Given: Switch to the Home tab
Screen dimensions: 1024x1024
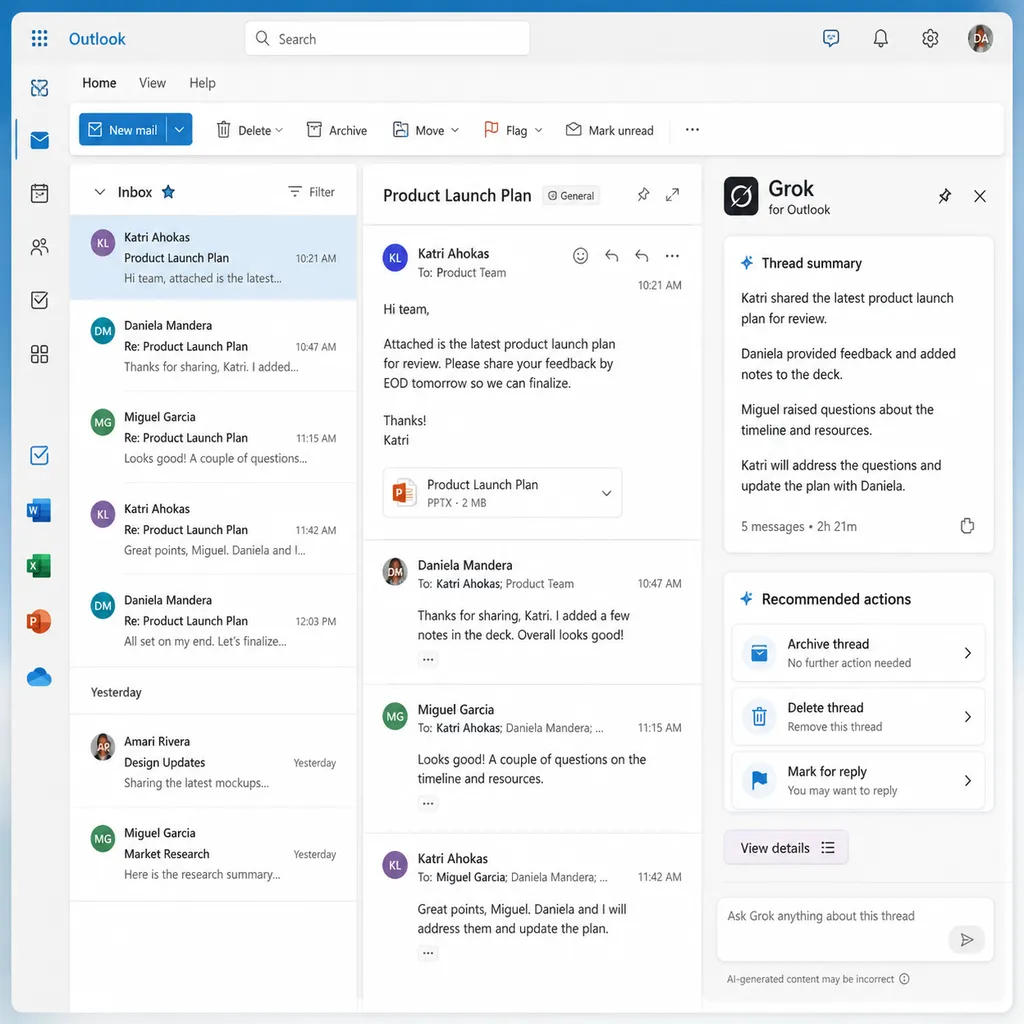Looking at the screenshot, I should tap(99, 83).
